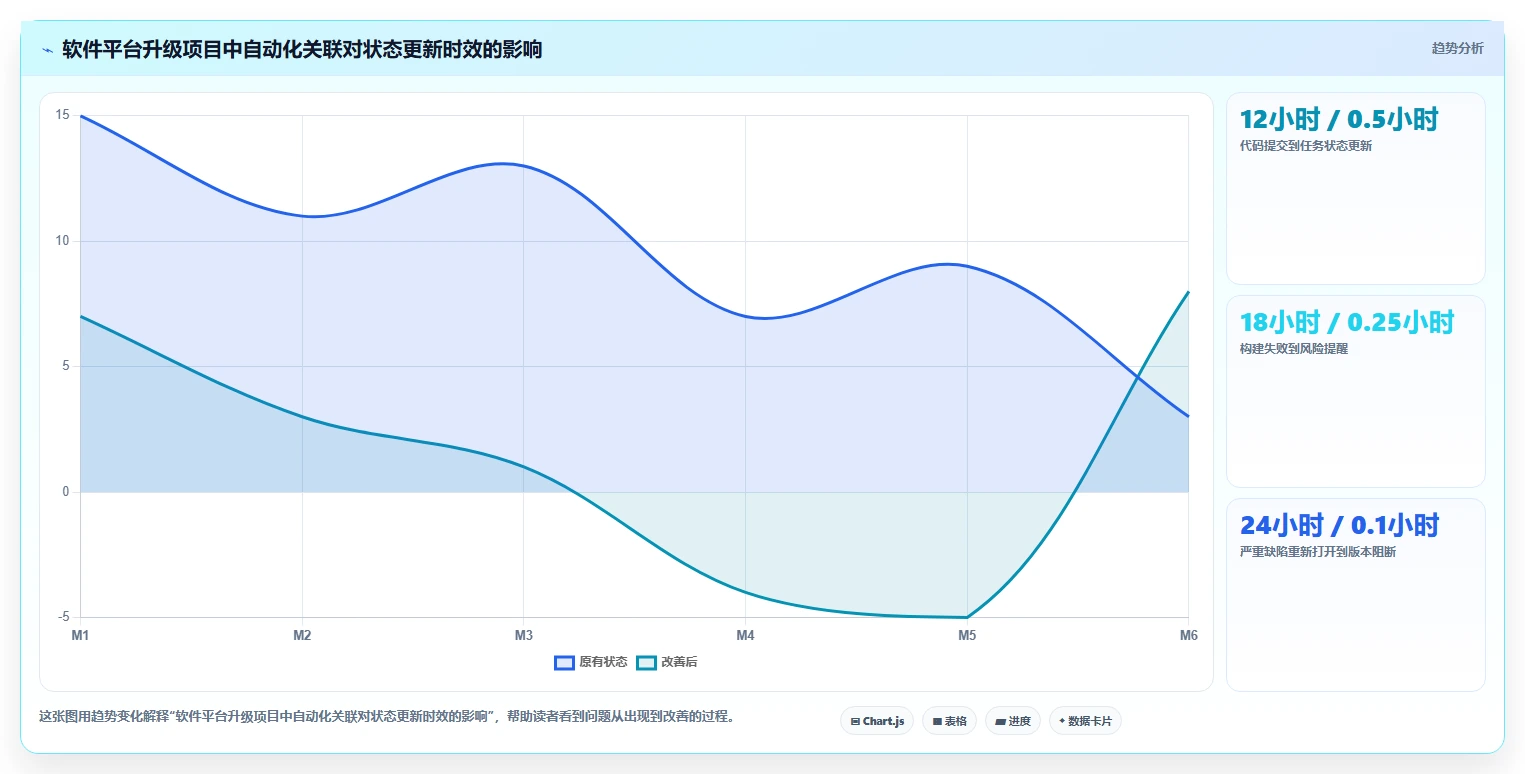This screenshot has height=774, width=1525.
Task: Select the 表格 tag chip
Action: coord(949,721)
